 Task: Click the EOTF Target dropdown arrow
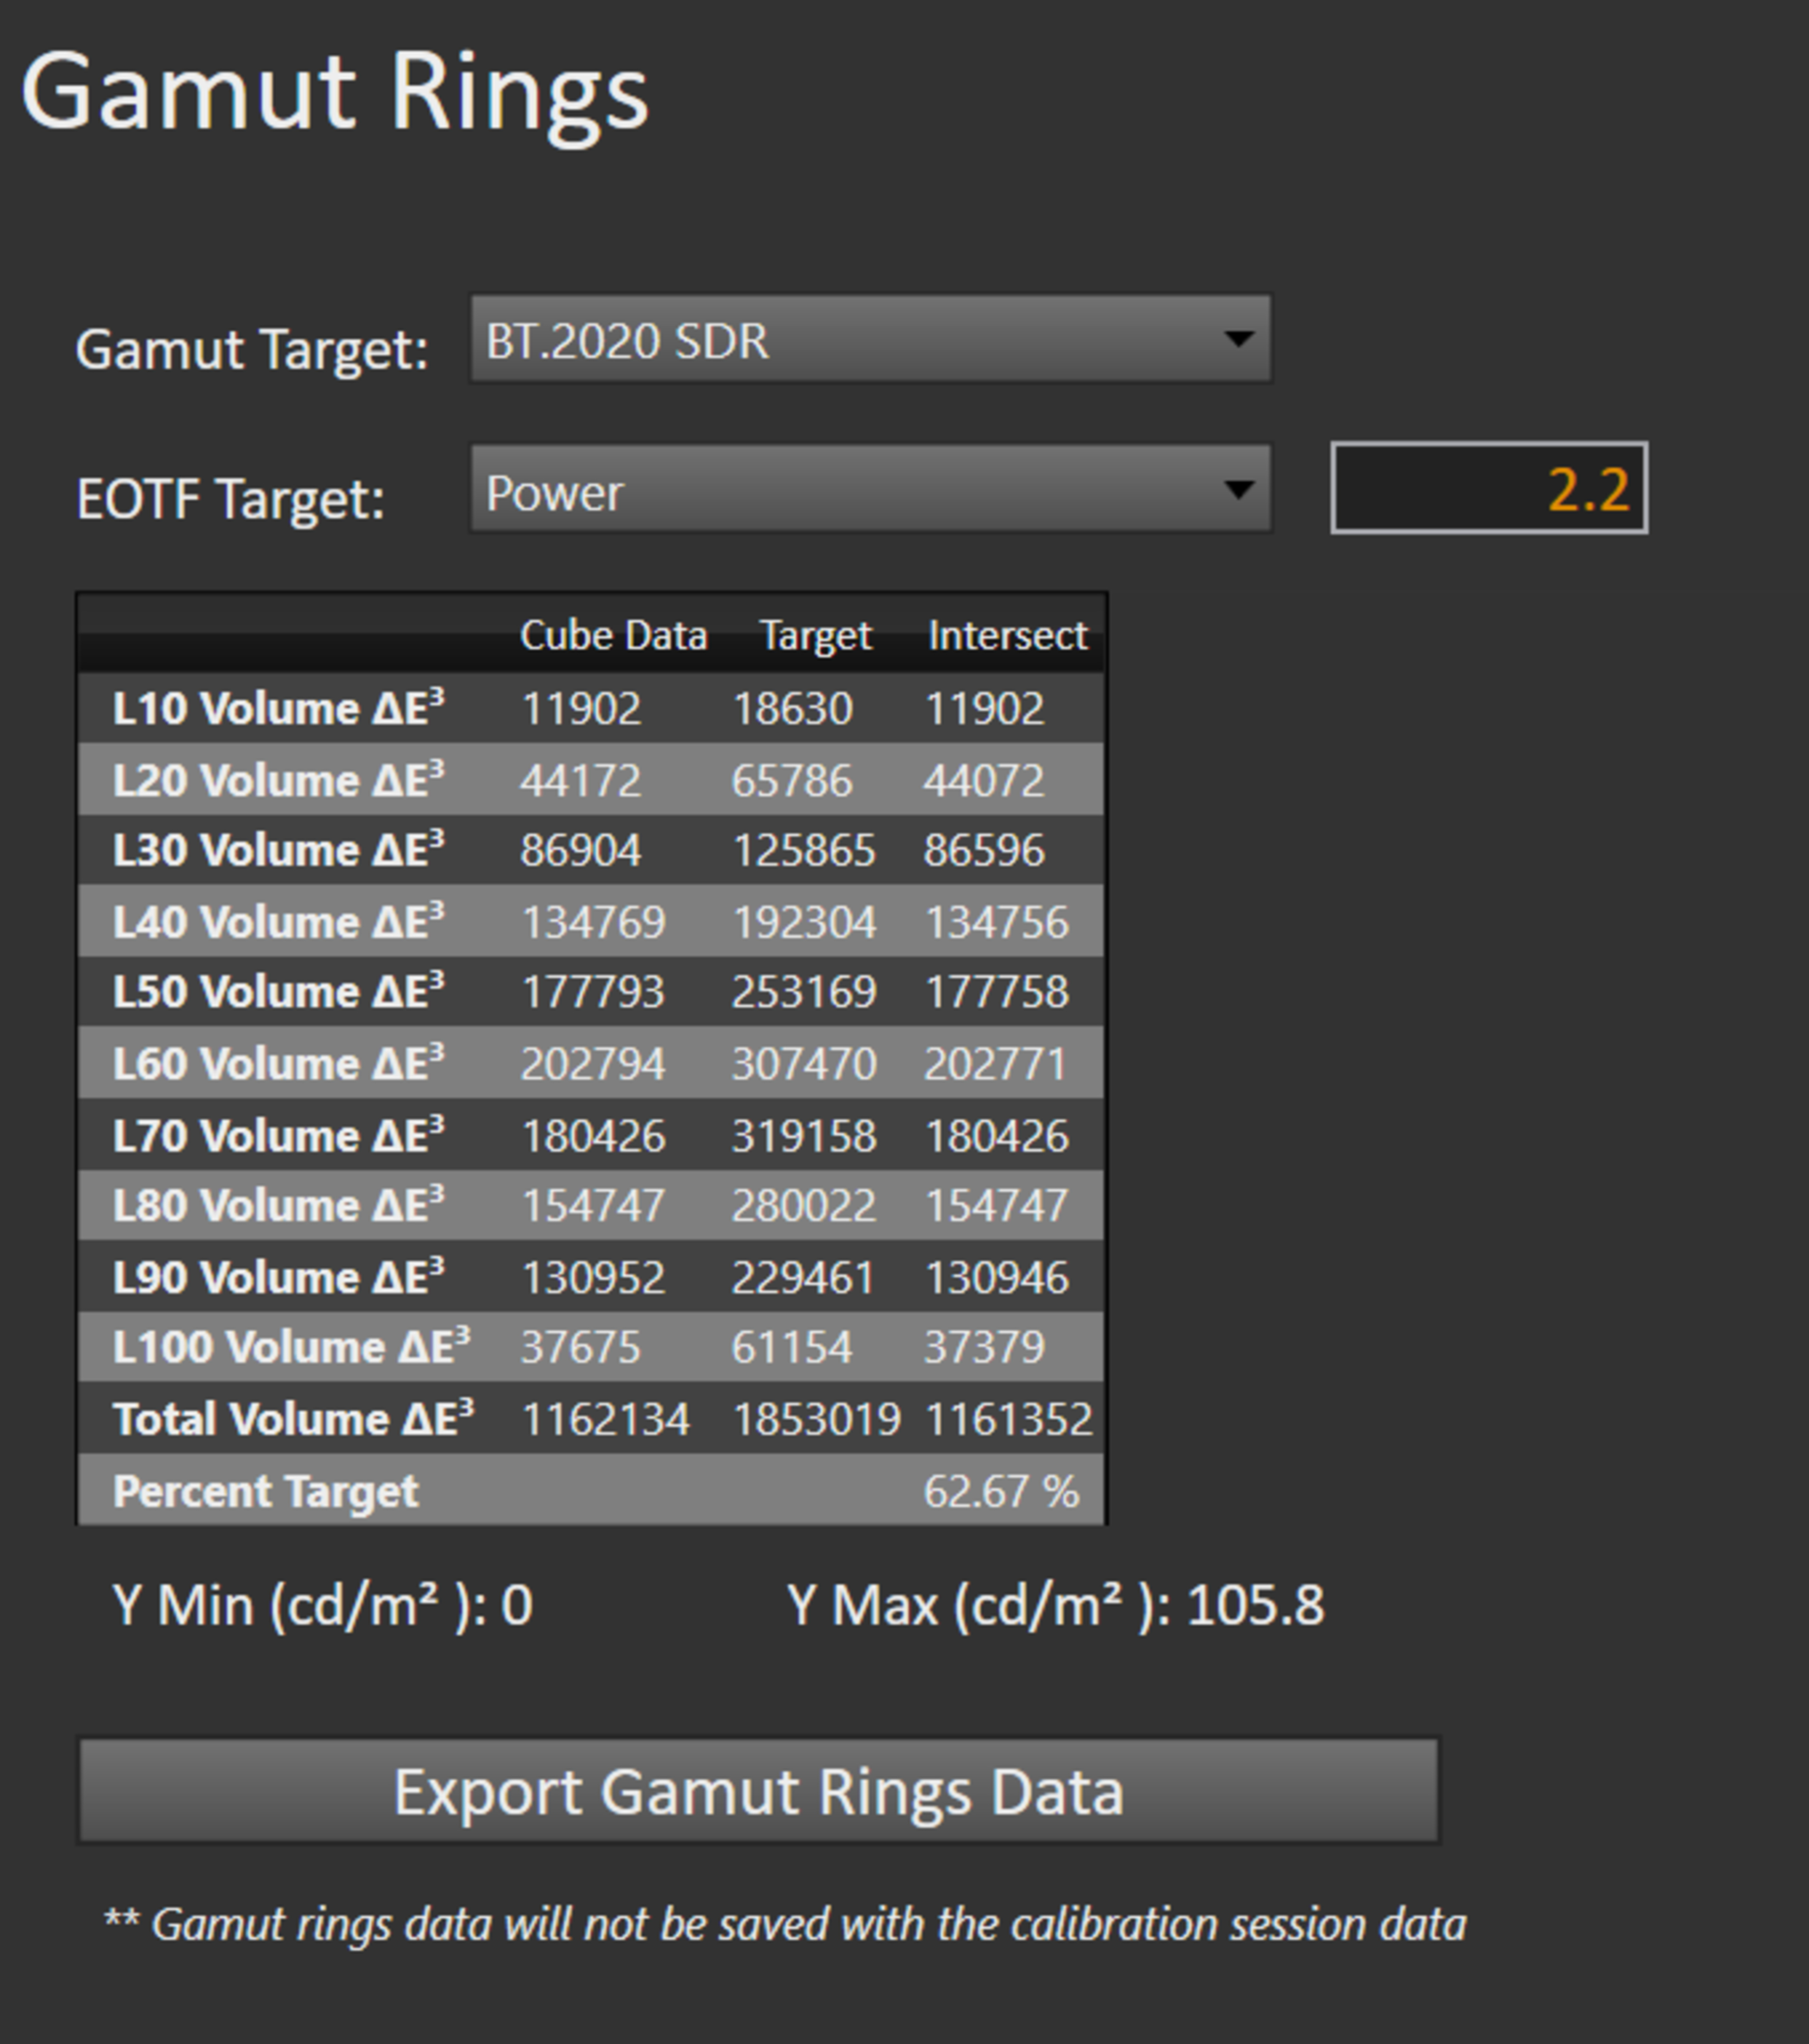(x=1238, y=490)
